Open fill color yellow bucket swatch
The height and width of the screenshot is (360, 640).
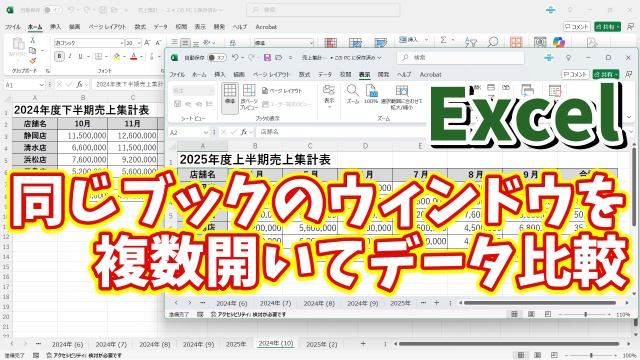117,56
